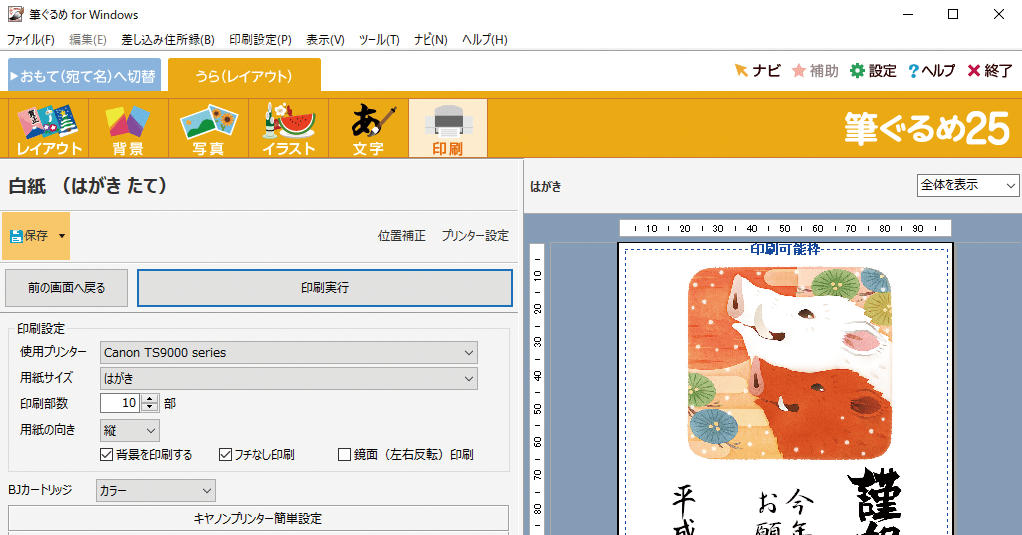Click the 保存 floppy disk save icon
Screen dimensions: 1022x535
pyautogui.click(x=16, y=236)
